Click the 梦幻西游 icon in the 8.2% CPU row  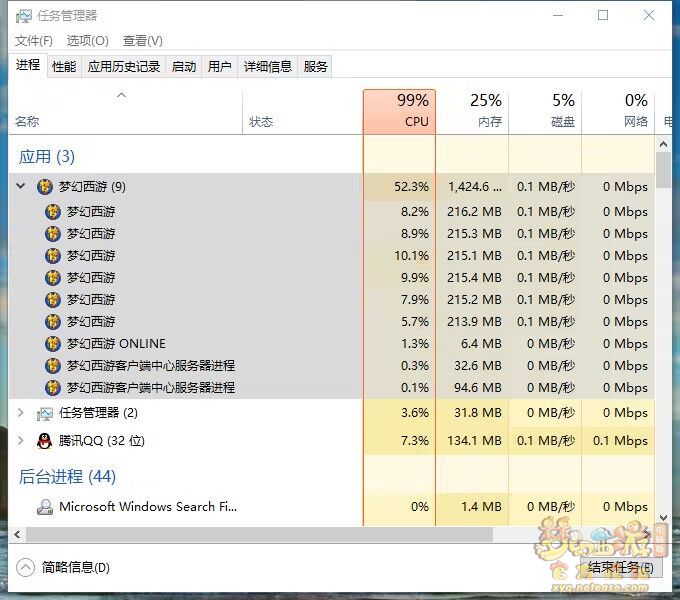(x=53, y=212)
